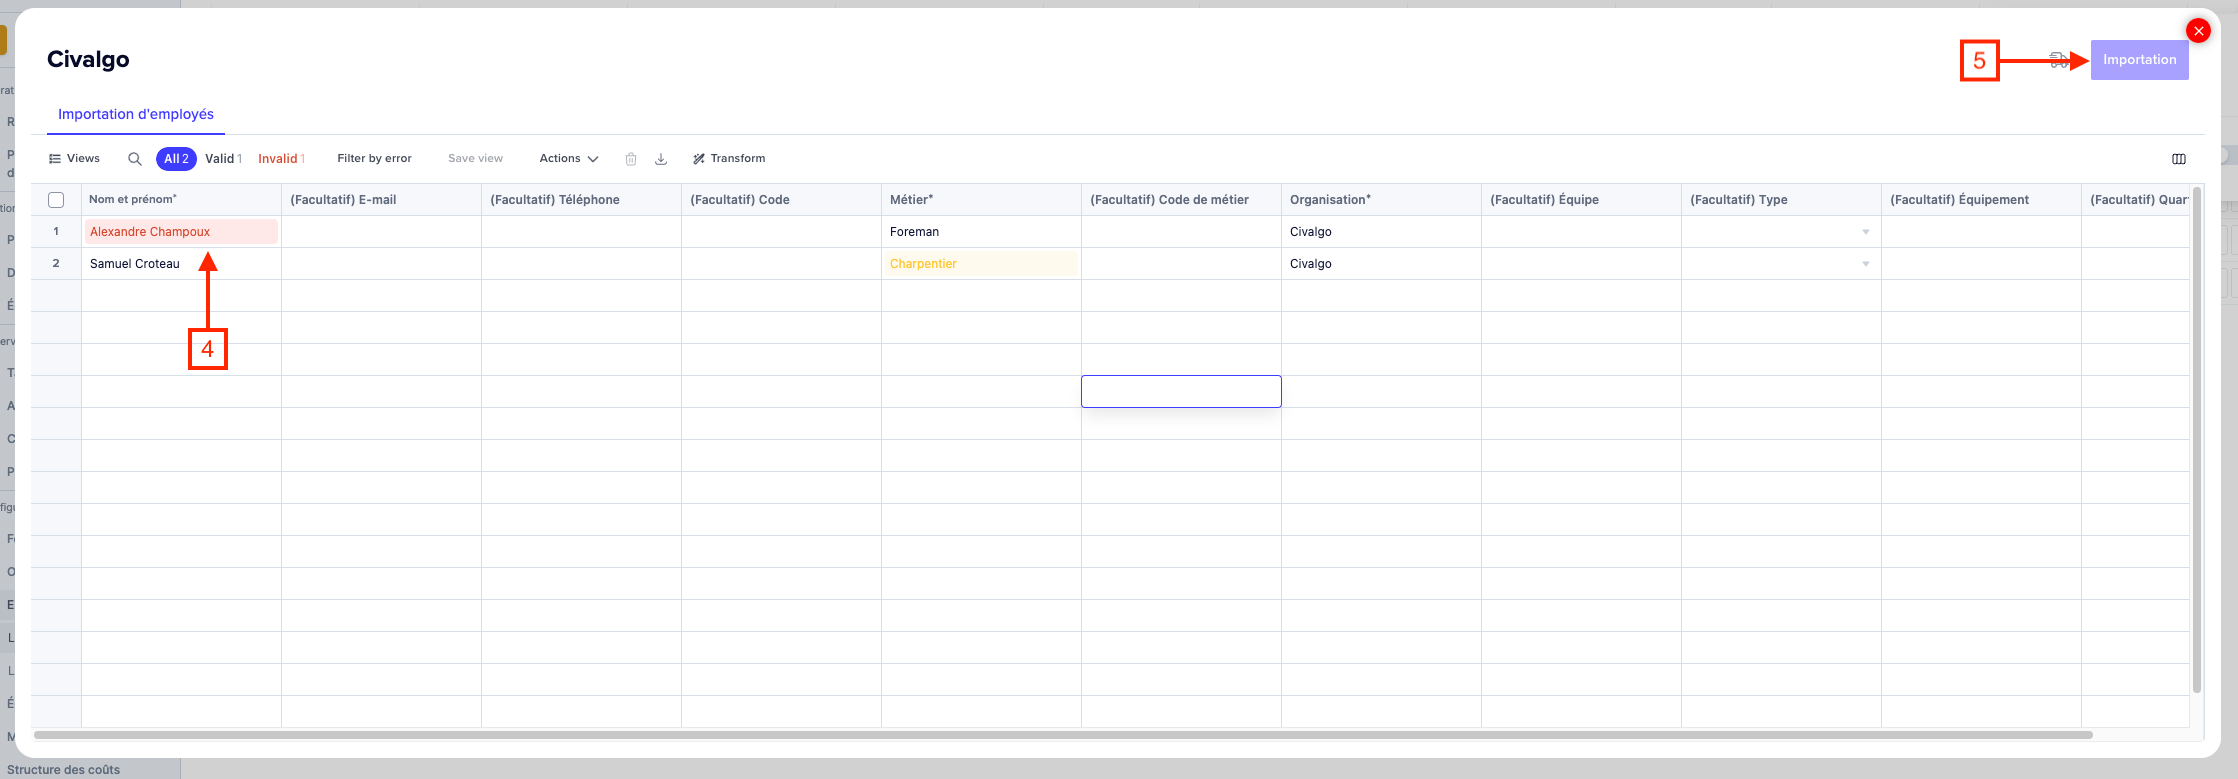This screenshot has width=2238, height=779.
Task: Select the Charpentier métier cell
Action: tap(979, 264)
